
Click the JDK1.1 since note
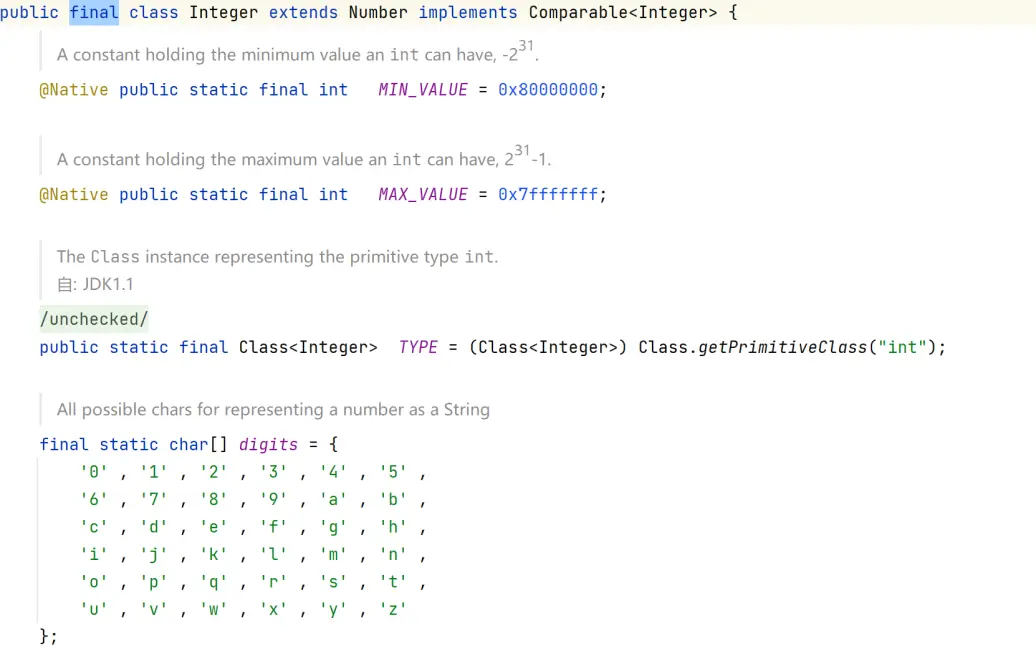[x=107, y=284]
